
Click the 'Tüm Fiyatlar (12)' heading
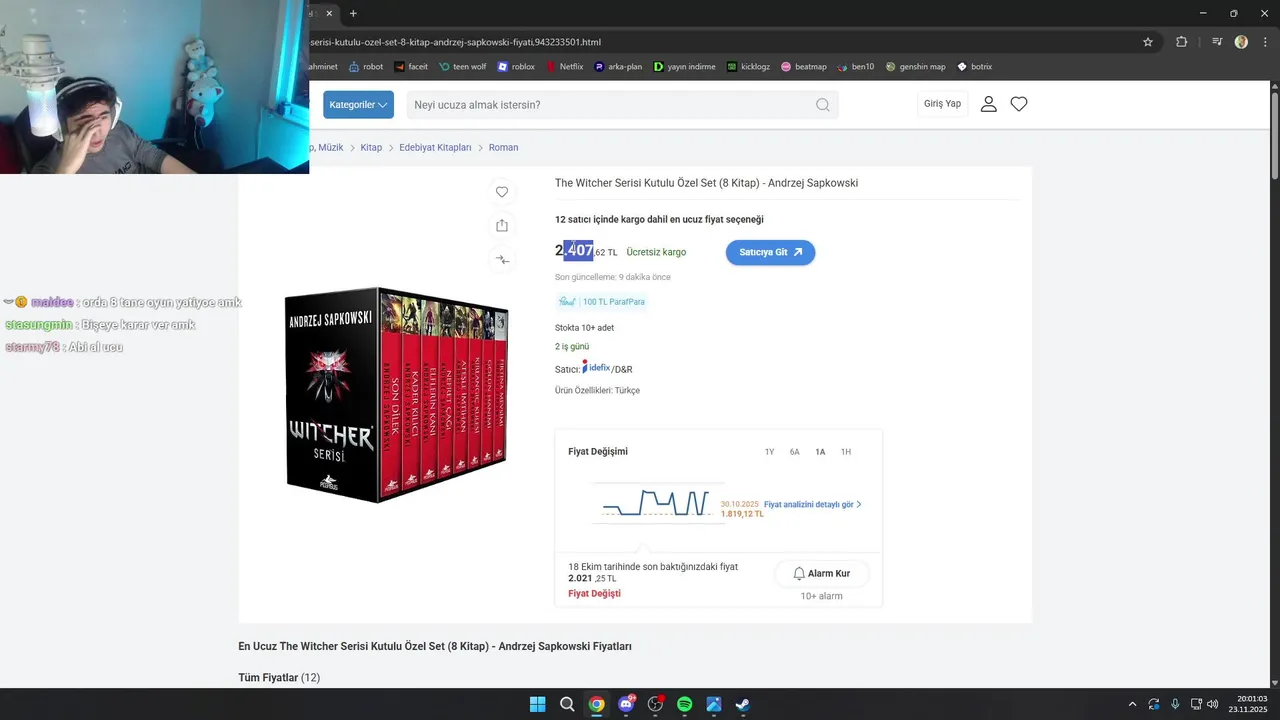point(279,678)
